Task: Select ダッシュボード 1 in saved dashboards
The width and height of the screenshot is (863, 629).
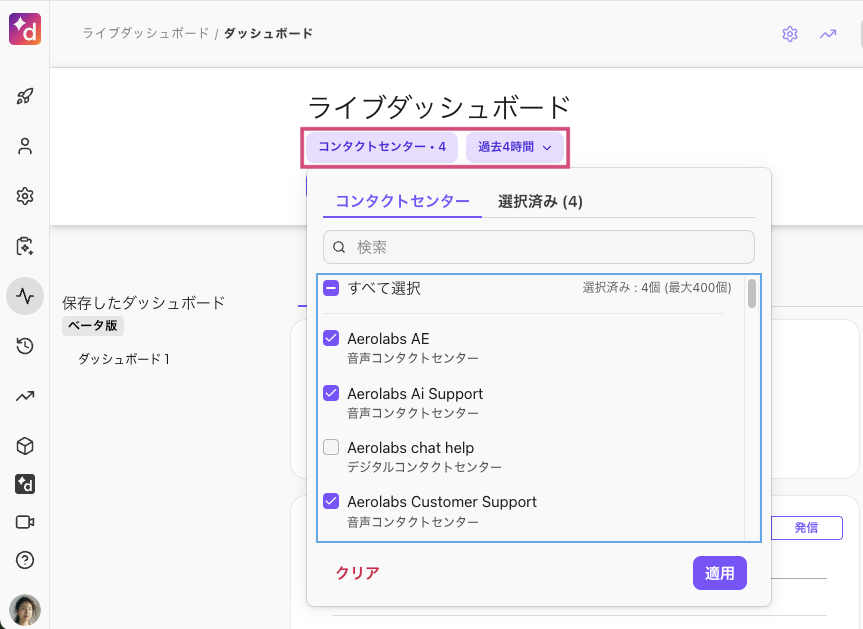Action: click(124, 359)
